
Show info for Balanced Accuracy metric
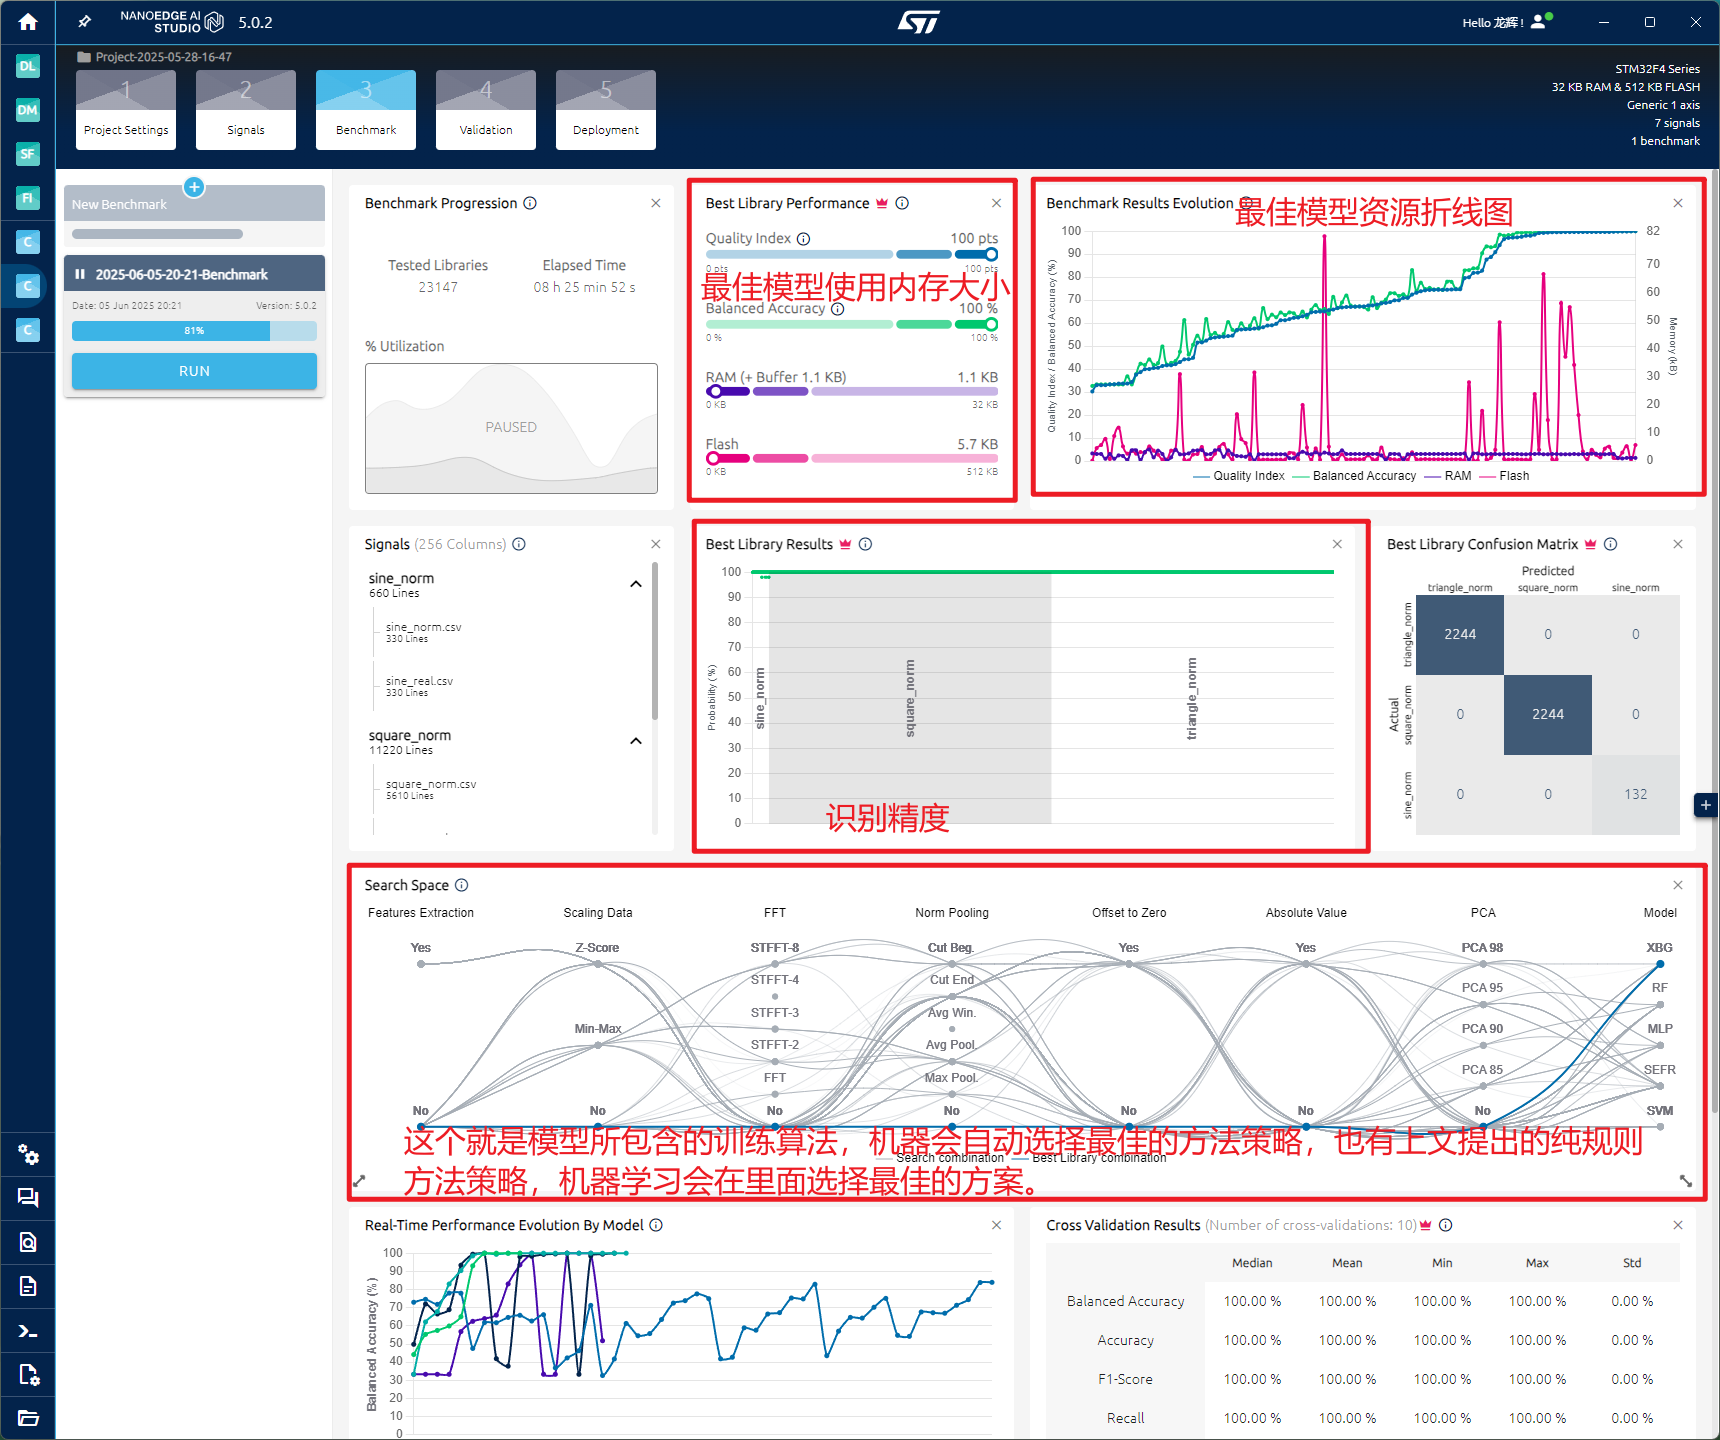pos(838,309)
